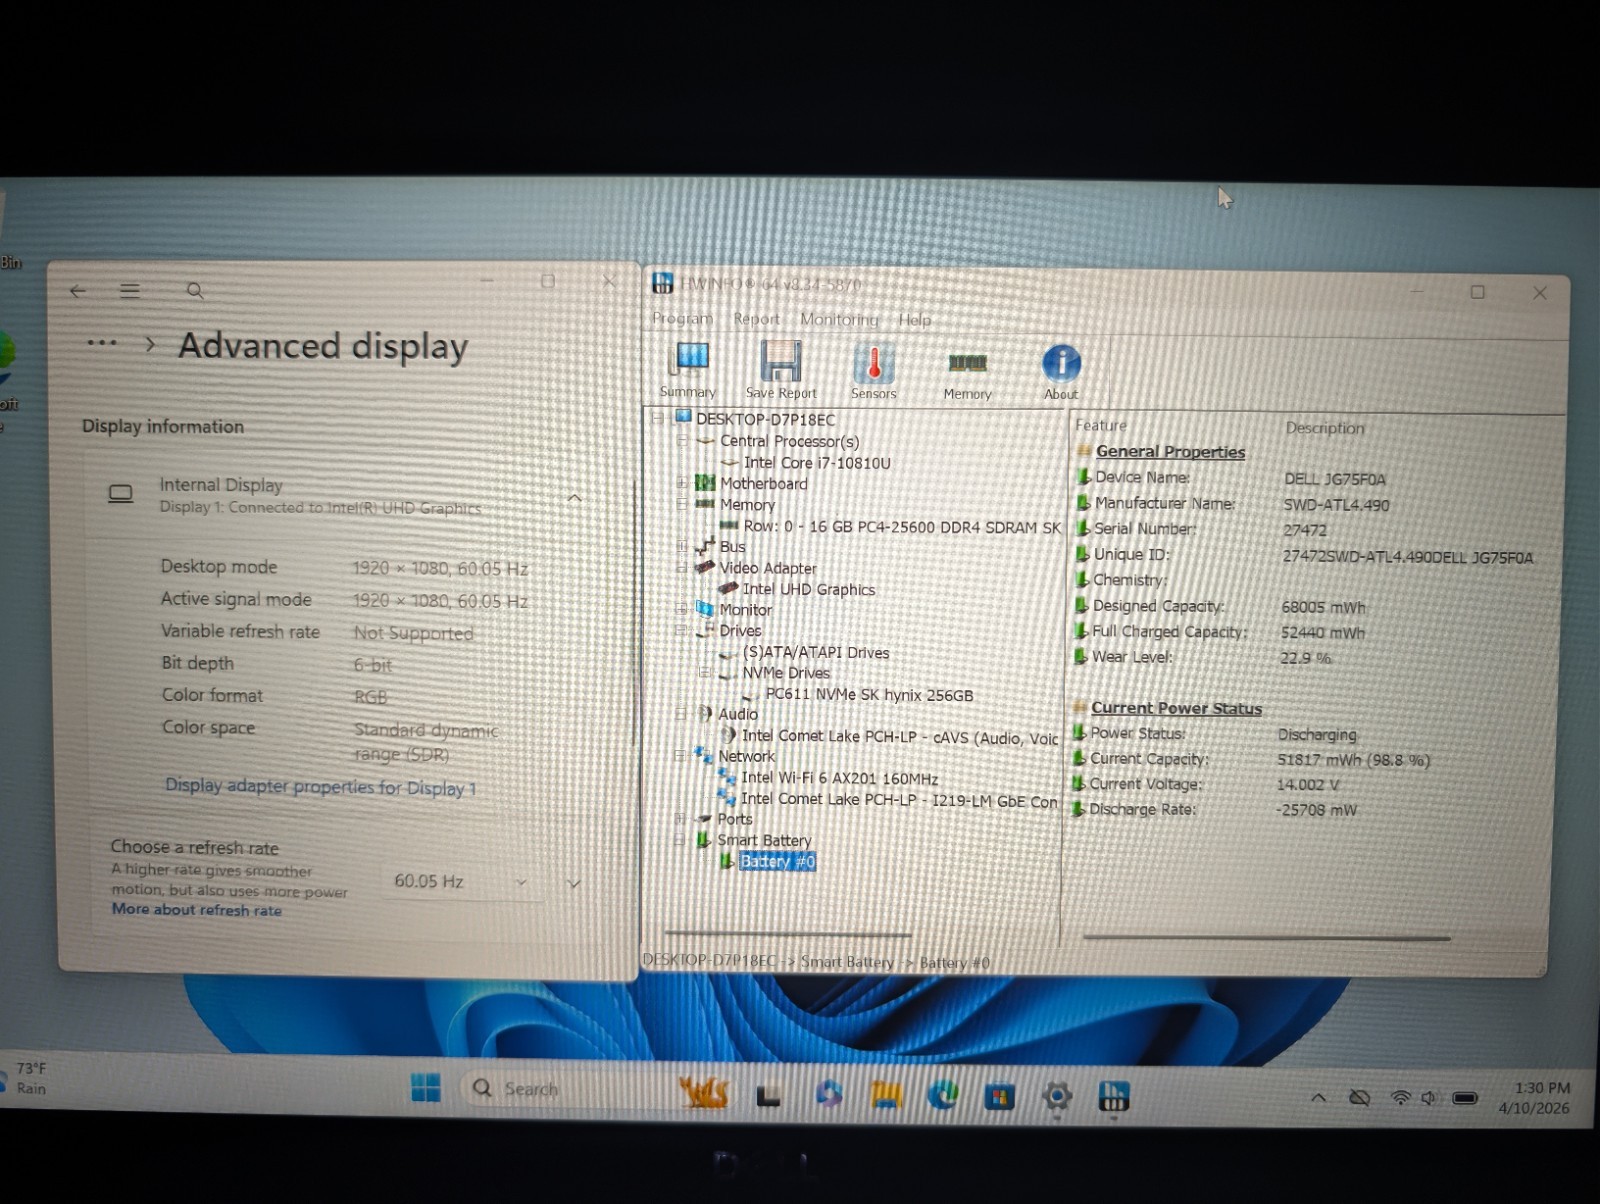Select Intel Comet Lake cAVS audio item

click(x=899, y=737)
